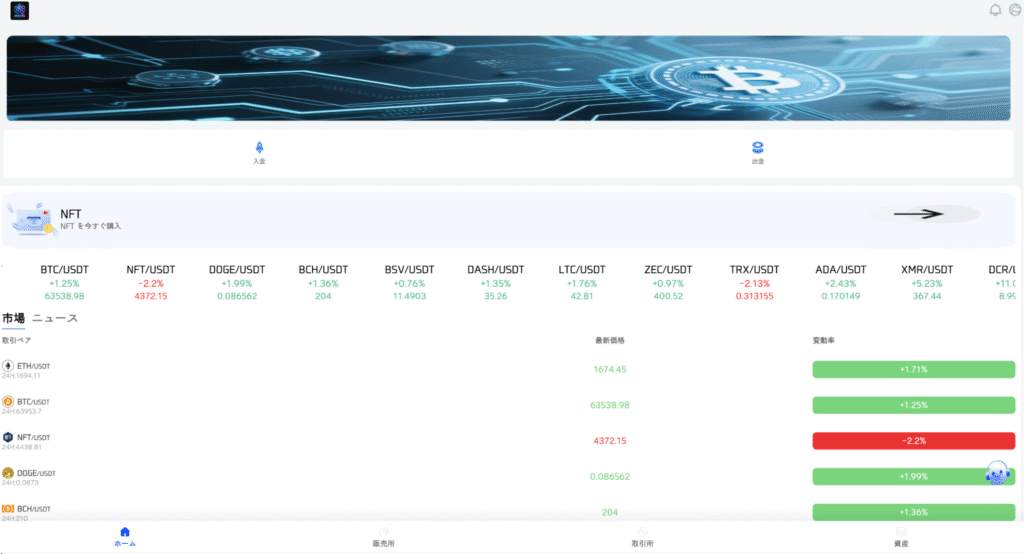Viewport: 1024px width, 554px height.
Task: Open the 資産 bottom navigation item
Action: click(x=901, y=537)
